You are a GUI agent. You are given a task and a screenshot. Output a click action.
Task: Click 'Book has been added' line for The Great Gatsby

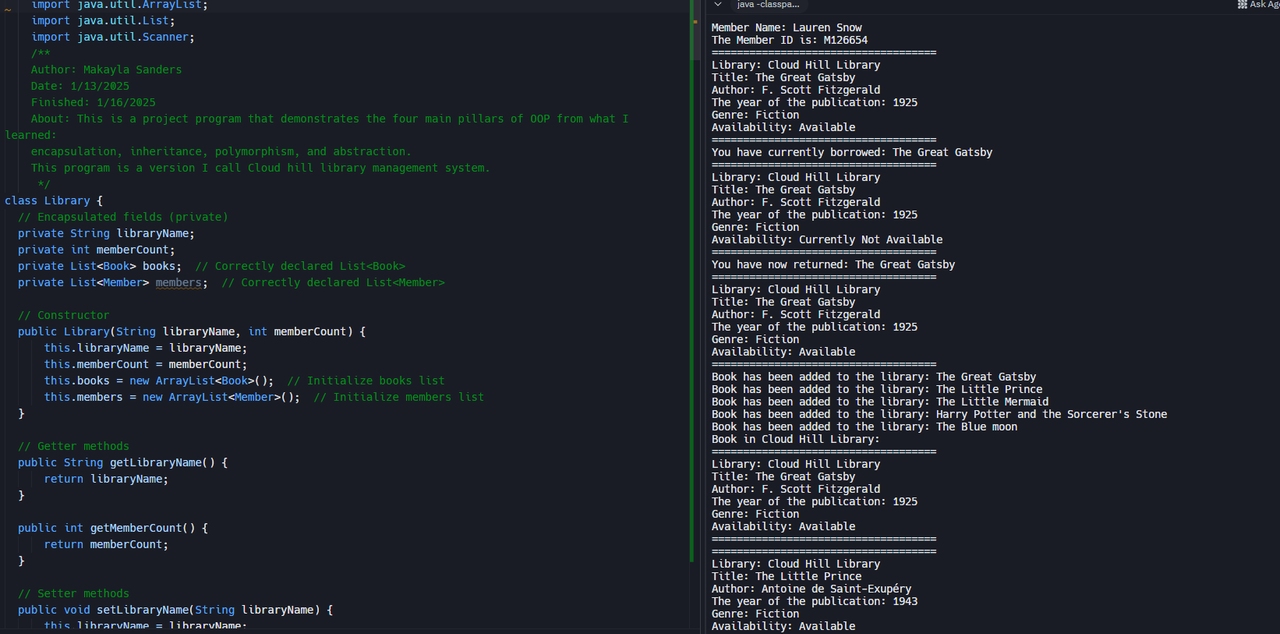pyautogui.click(x=874, y=377)
